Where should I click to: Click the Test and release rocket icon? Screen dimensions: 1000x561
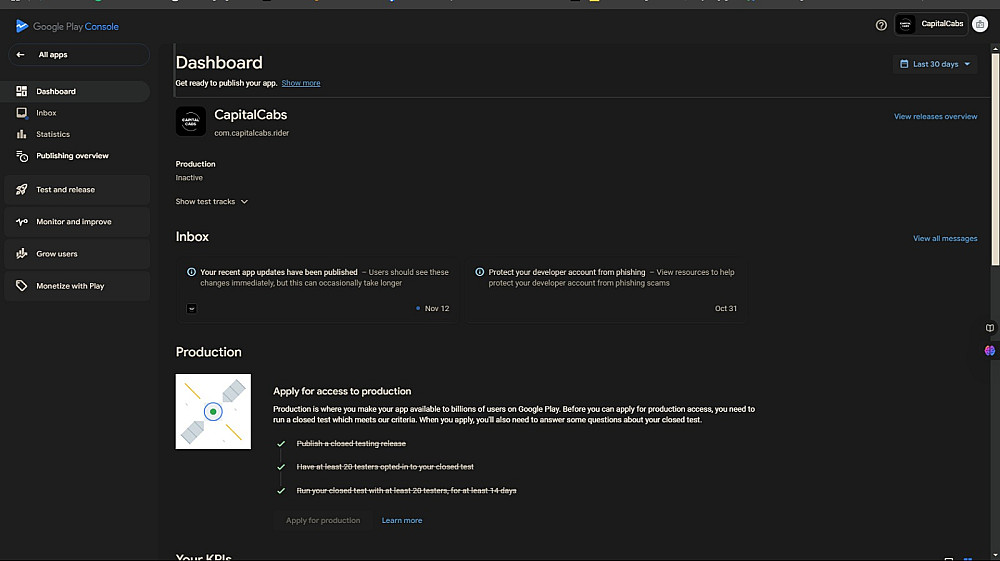(22, 190)
